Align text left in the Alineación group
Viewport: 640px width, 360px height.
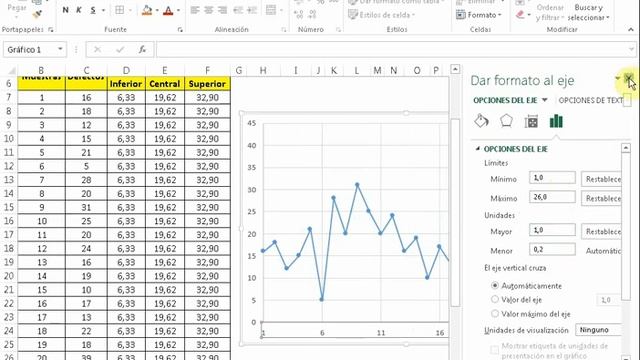pyautogui.click(x=195, y=10)
